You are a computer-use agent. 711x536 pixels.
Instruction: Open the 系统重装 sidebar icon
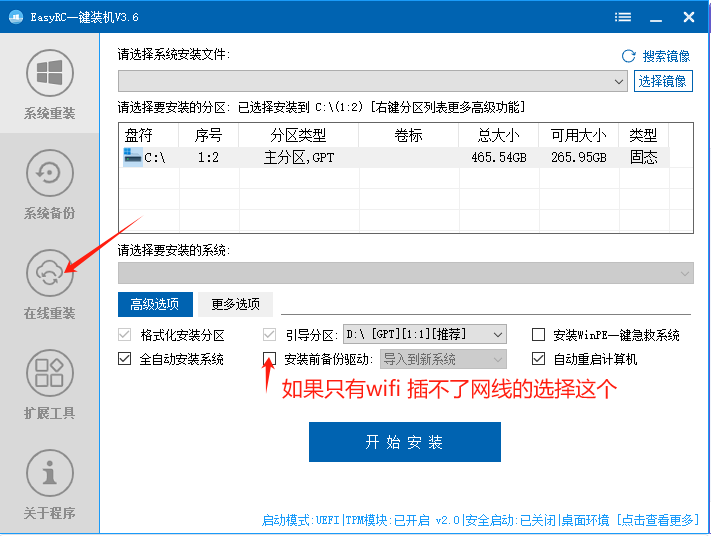49,73
